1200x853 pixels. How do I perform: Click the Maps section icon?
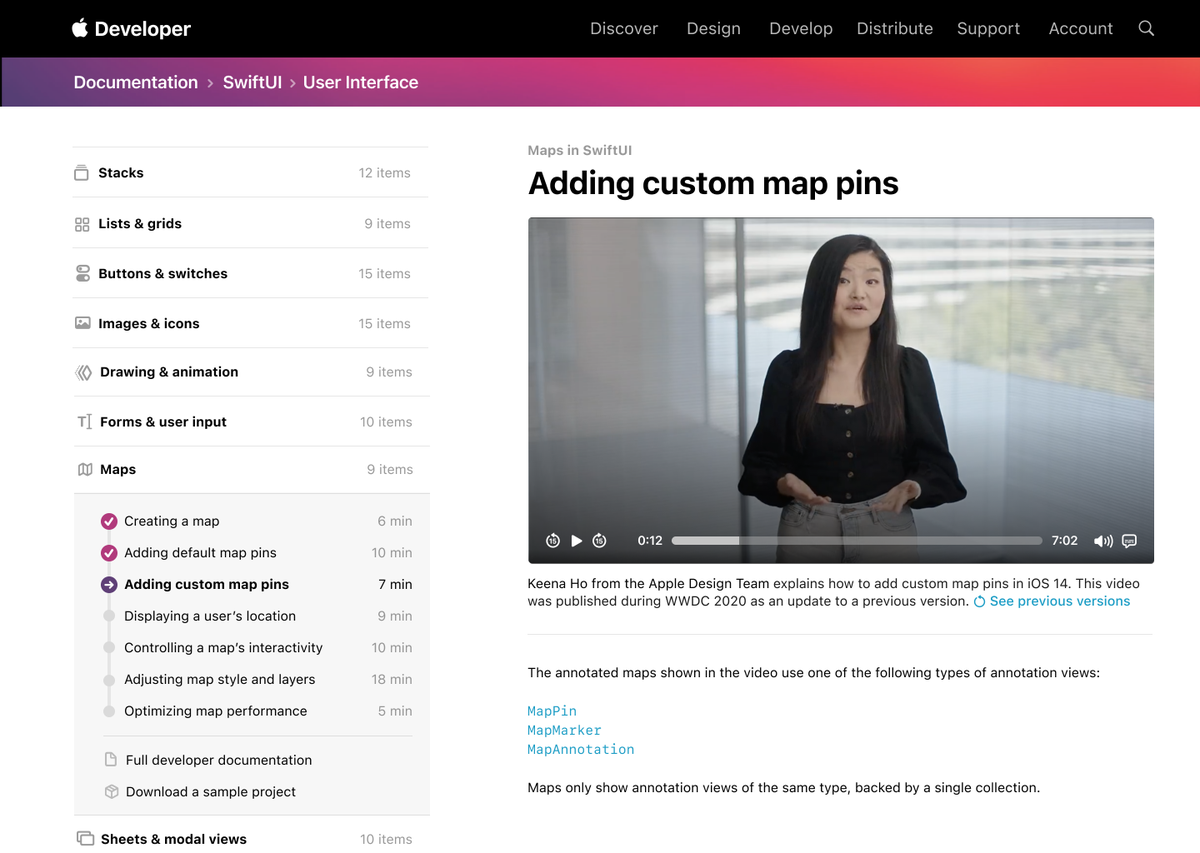(x=85, y=469)
